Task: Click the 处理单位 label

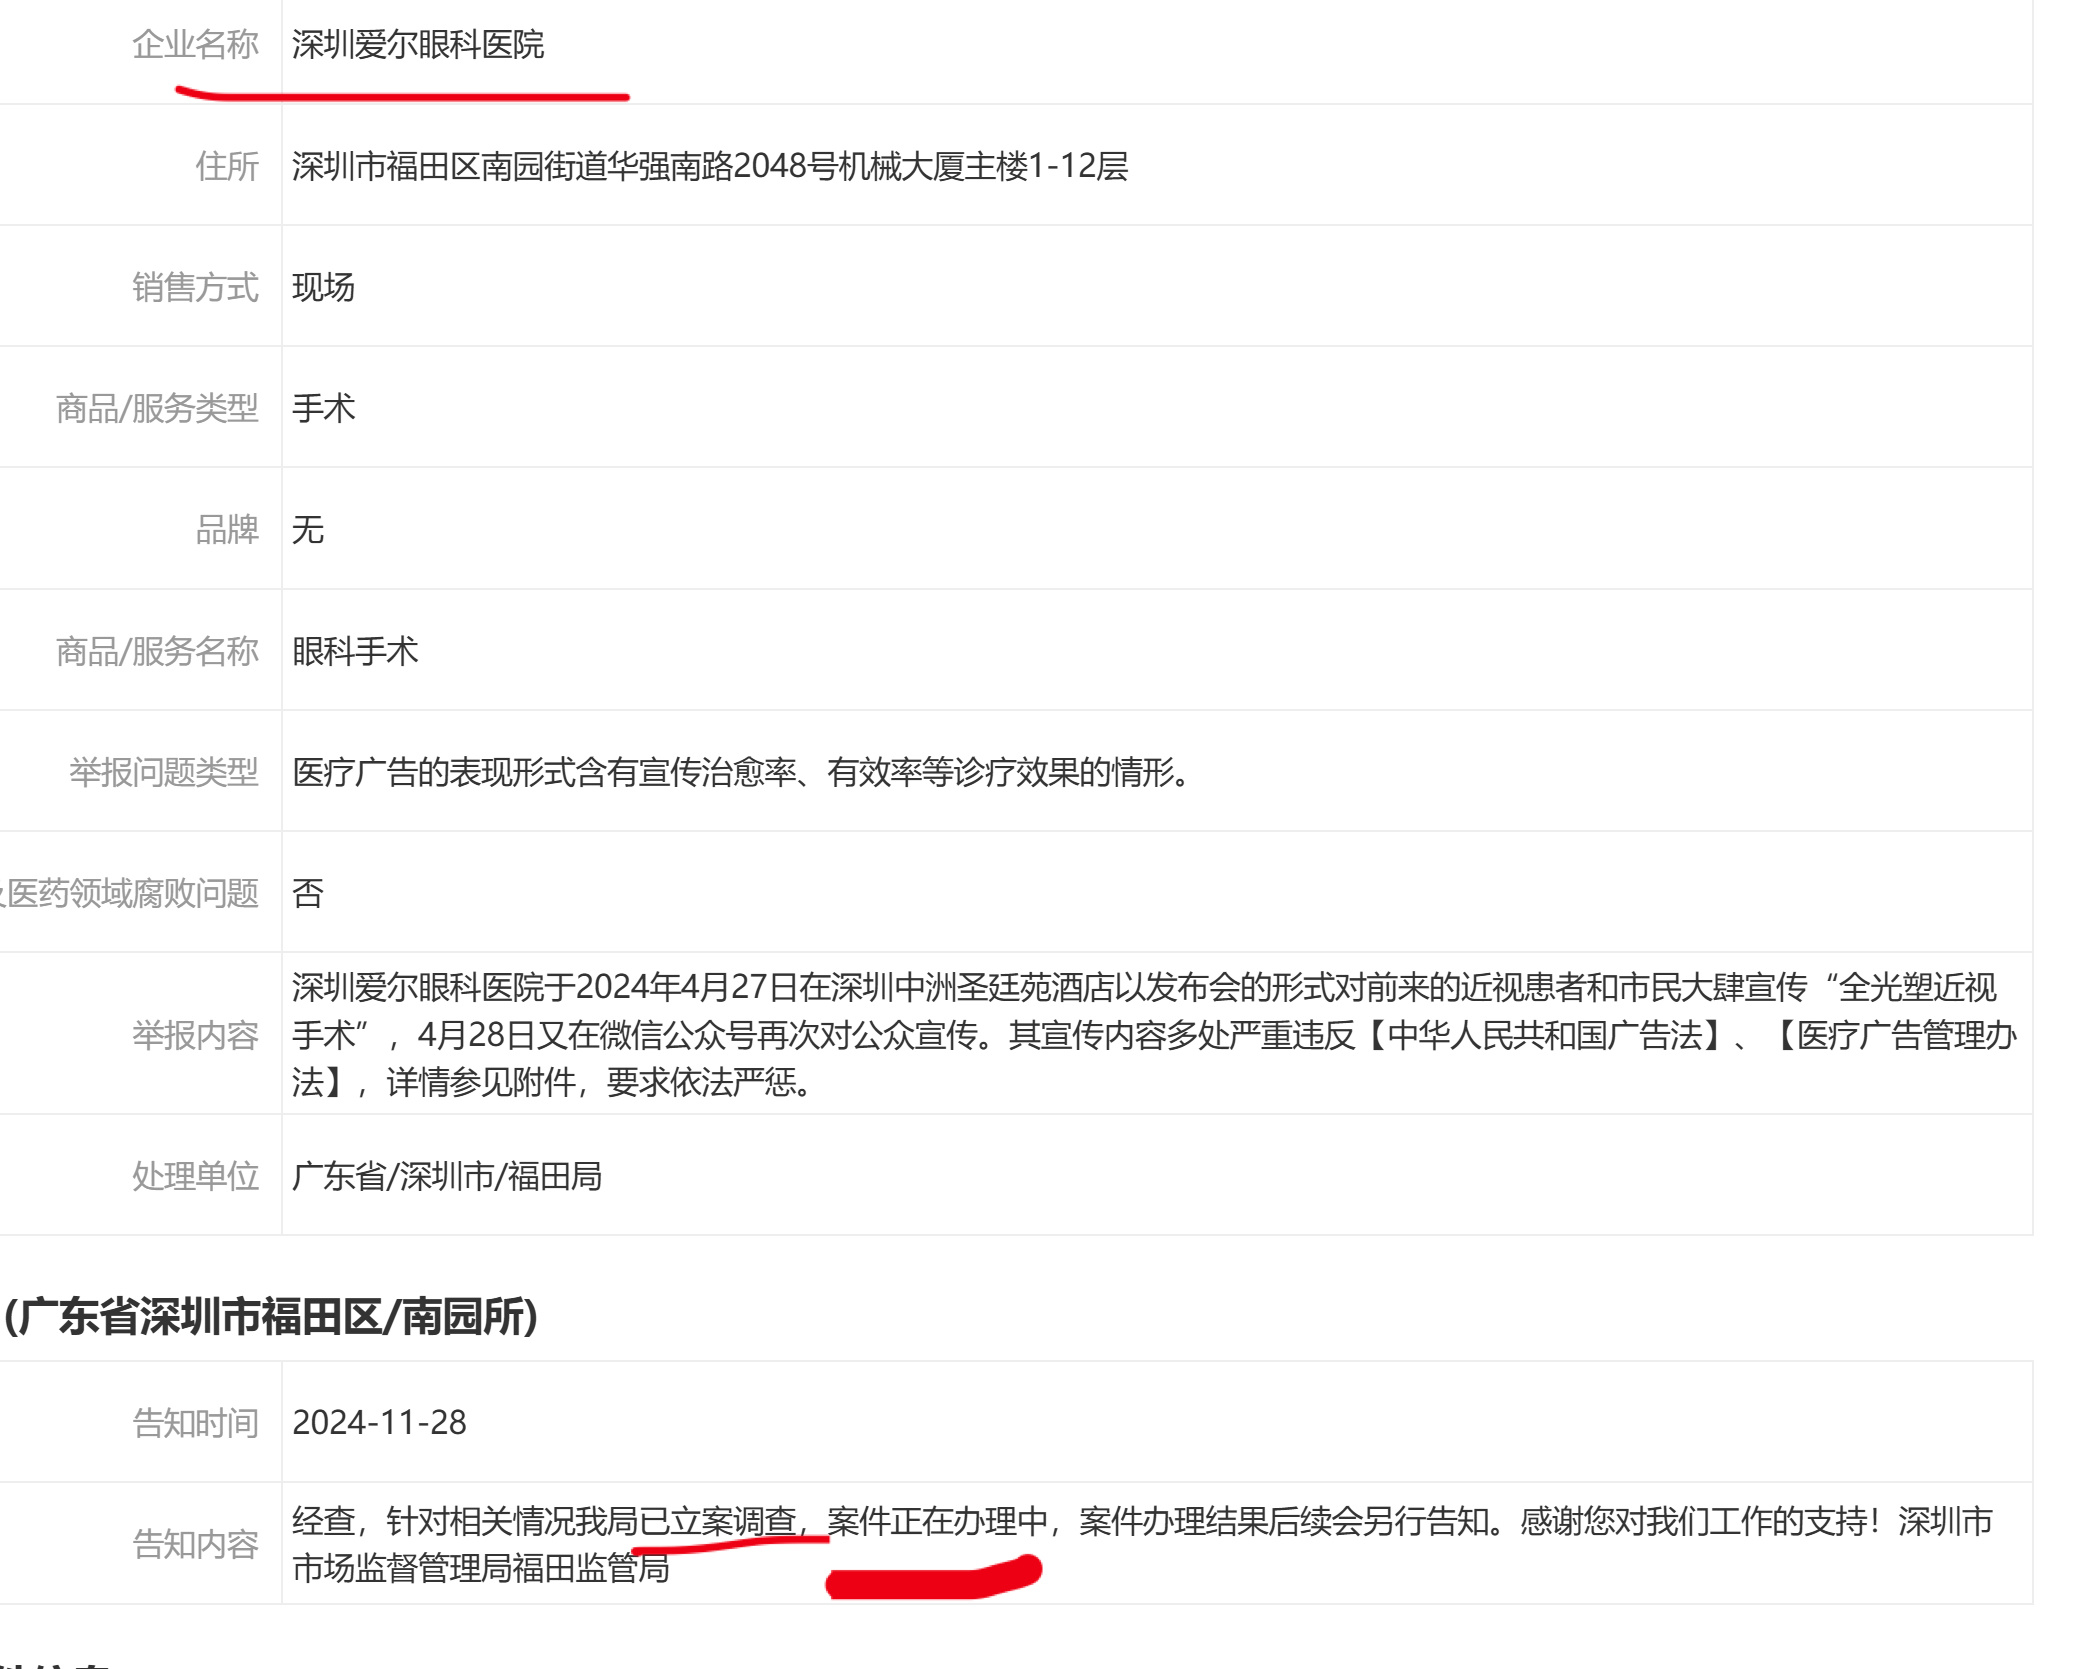Action: 195,1177
